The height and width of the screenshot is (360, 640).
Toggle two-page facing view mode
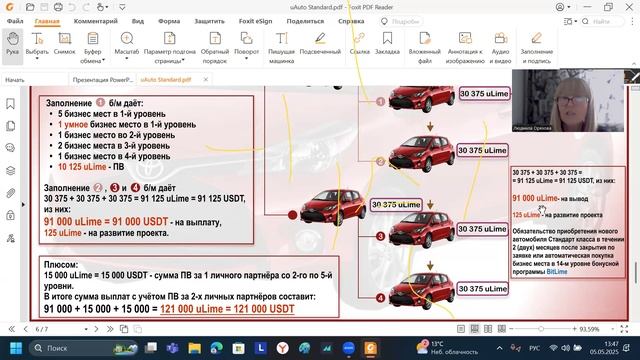click(488, 329)
